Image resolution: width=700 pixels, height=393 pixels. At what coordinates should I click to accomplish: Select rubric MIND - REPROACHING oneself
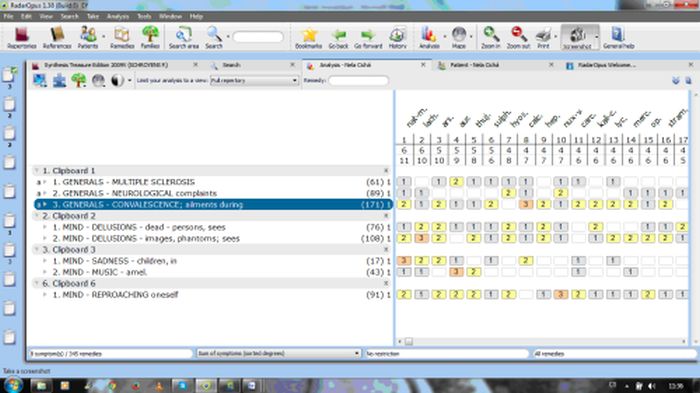pos(213,295)
